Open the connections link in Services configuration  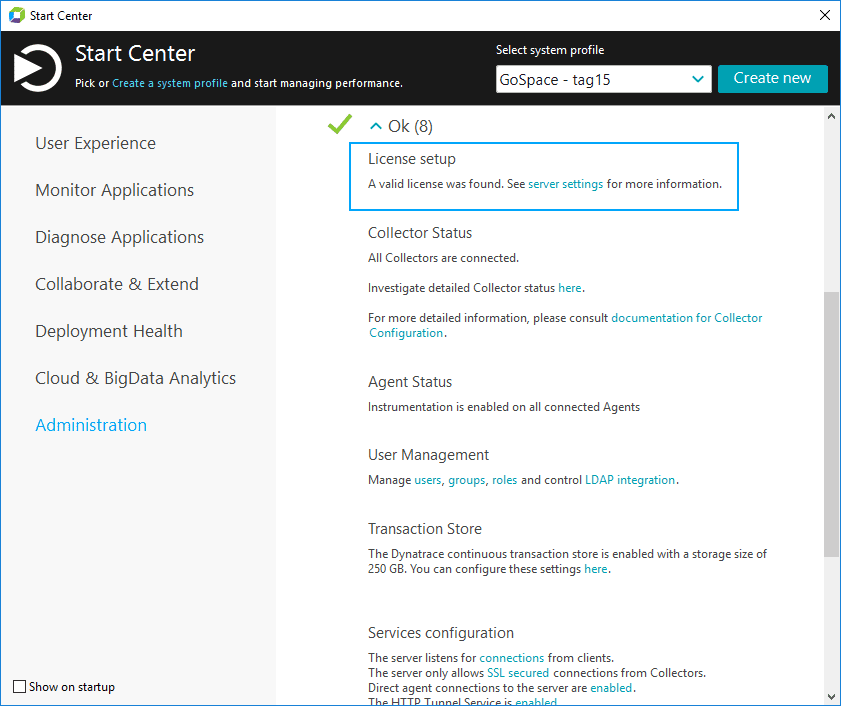(x=512, y=658)
